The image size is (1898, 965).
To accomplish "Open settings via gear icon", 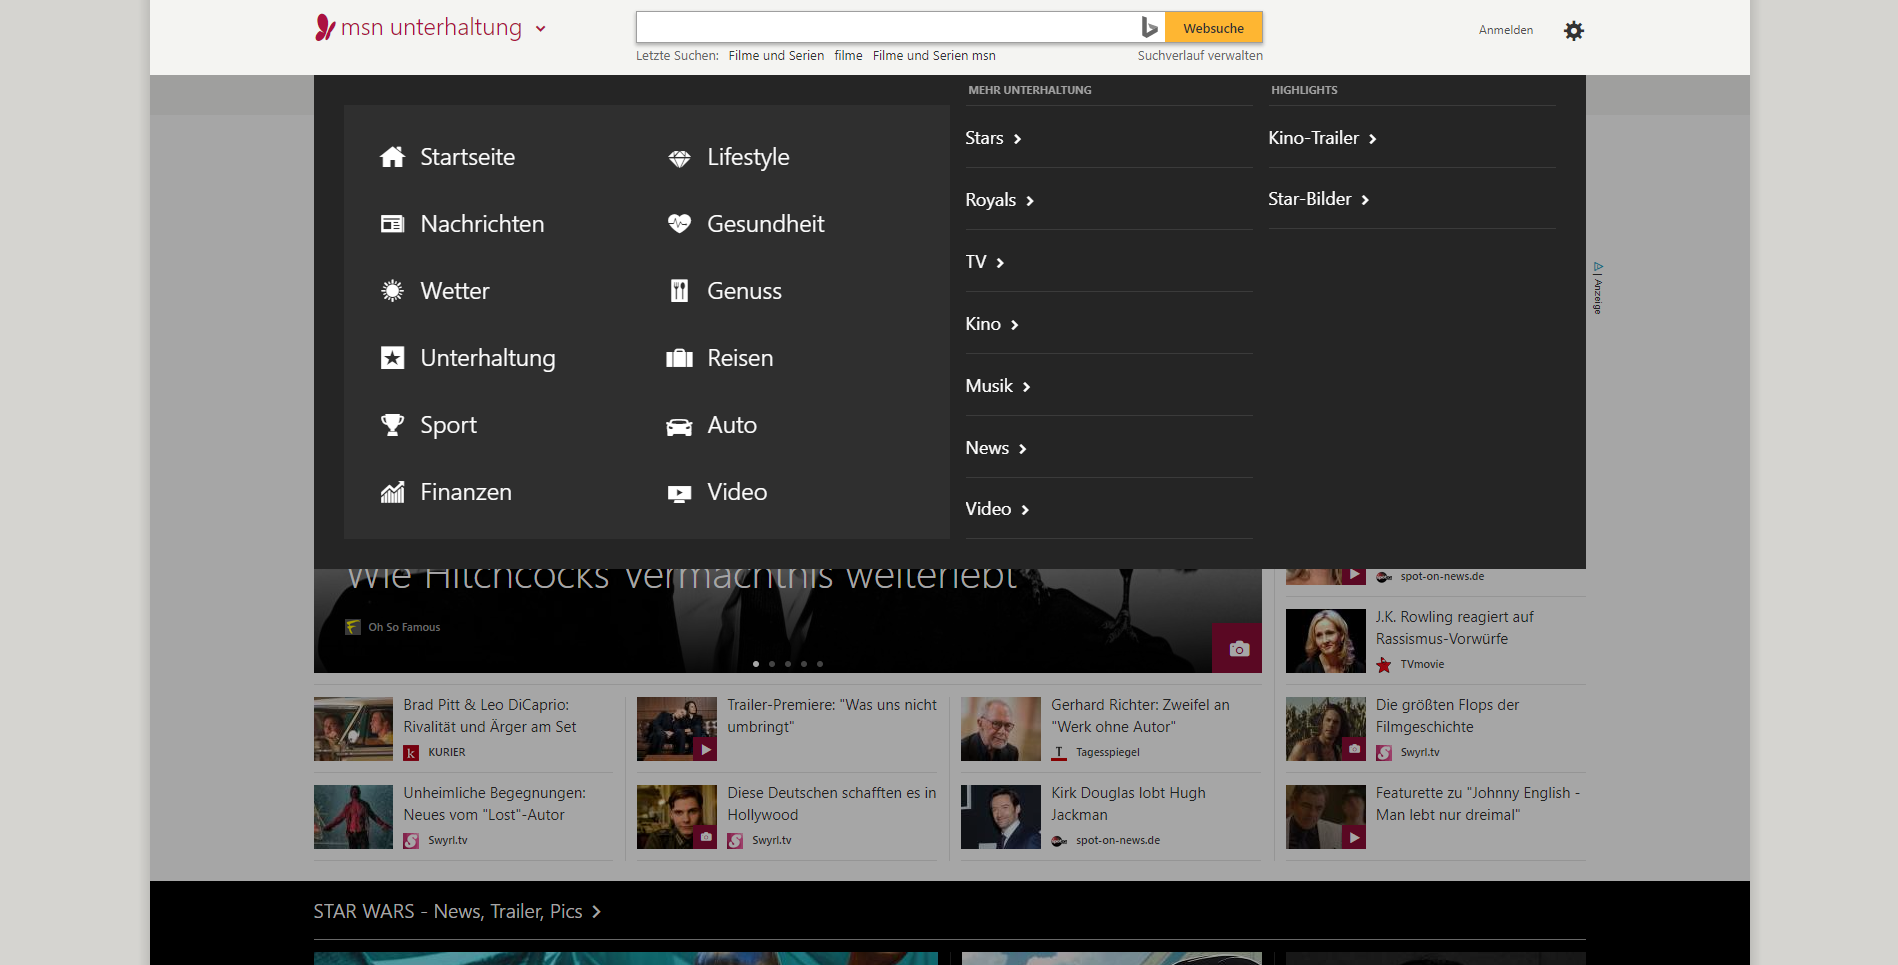I will [x=1574, y=31].
